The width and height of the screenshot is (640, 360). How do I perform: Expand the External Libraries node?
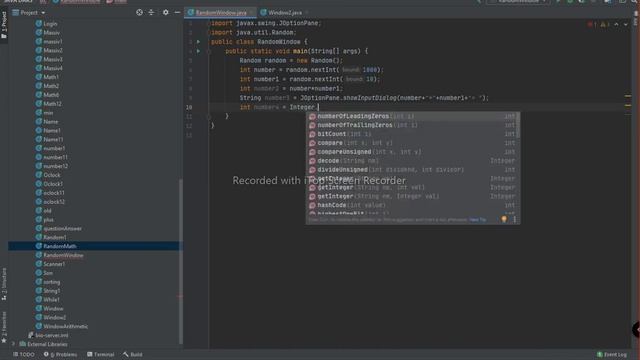click(13, 344)
